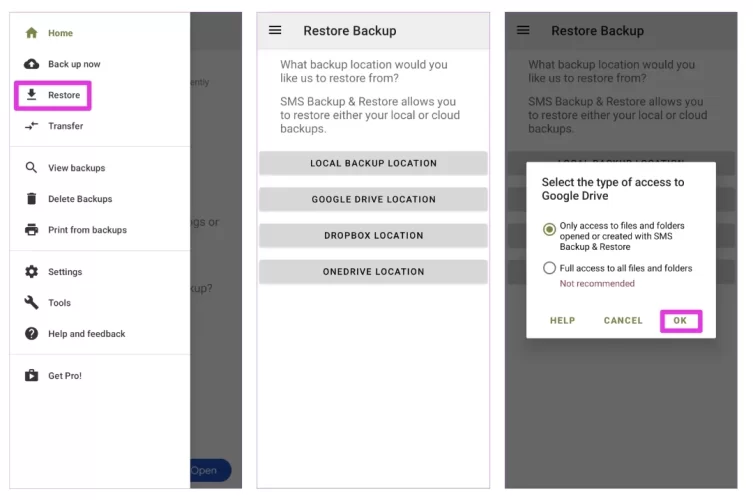Click the Print from backups printer icon

[31, 230]
